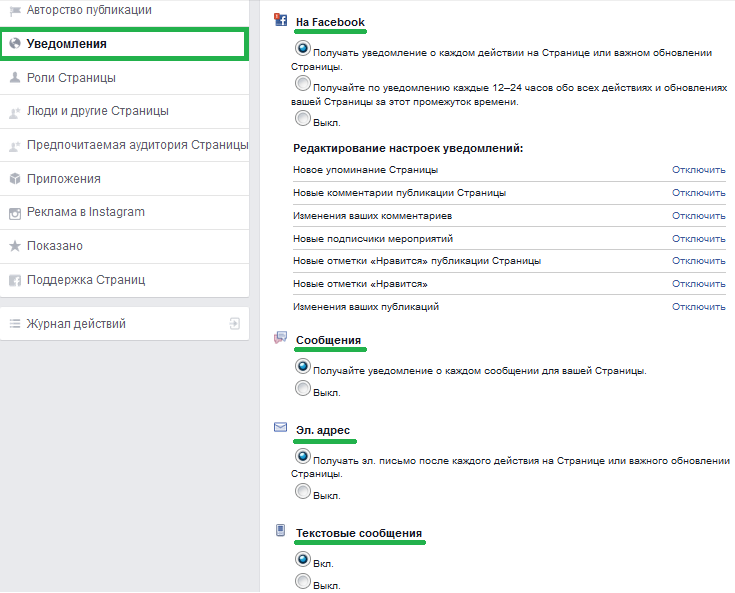The height and width of the screenshot is (593, 735).
Task: Click Отключить for Новые подписчики мероприятий
Action: click(698, 239)
